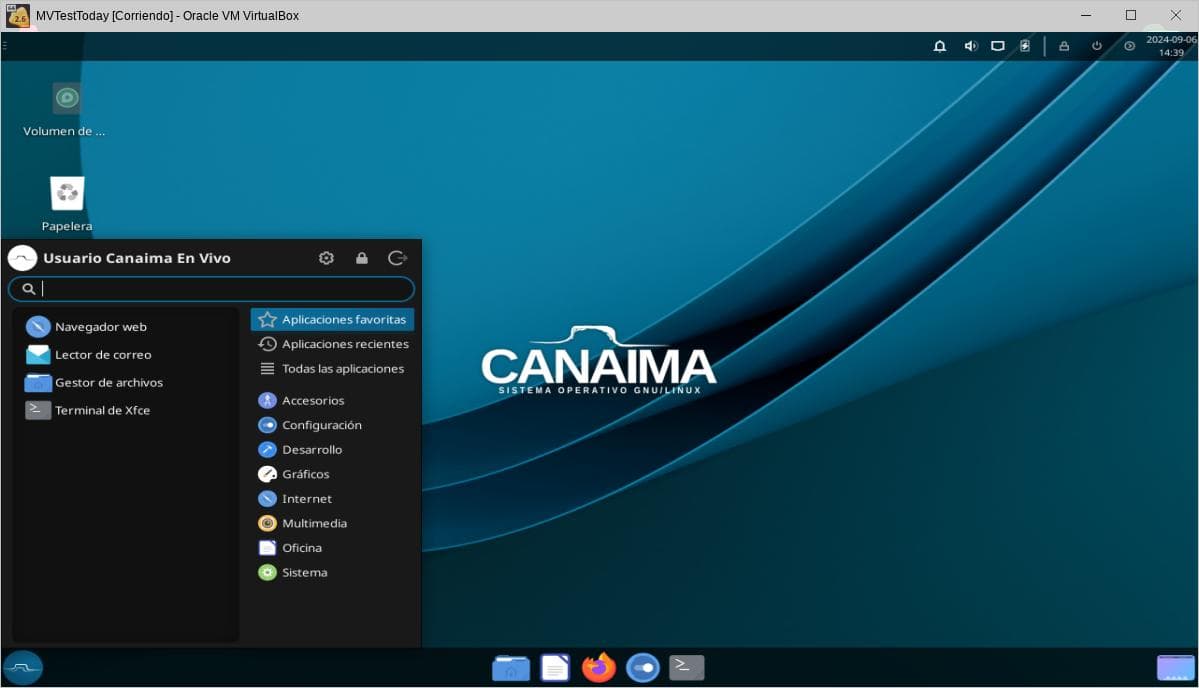Launch the terminal icon in the dock
The width and height of the screenshot is (1199, 688).
click(x=687, y=668)
